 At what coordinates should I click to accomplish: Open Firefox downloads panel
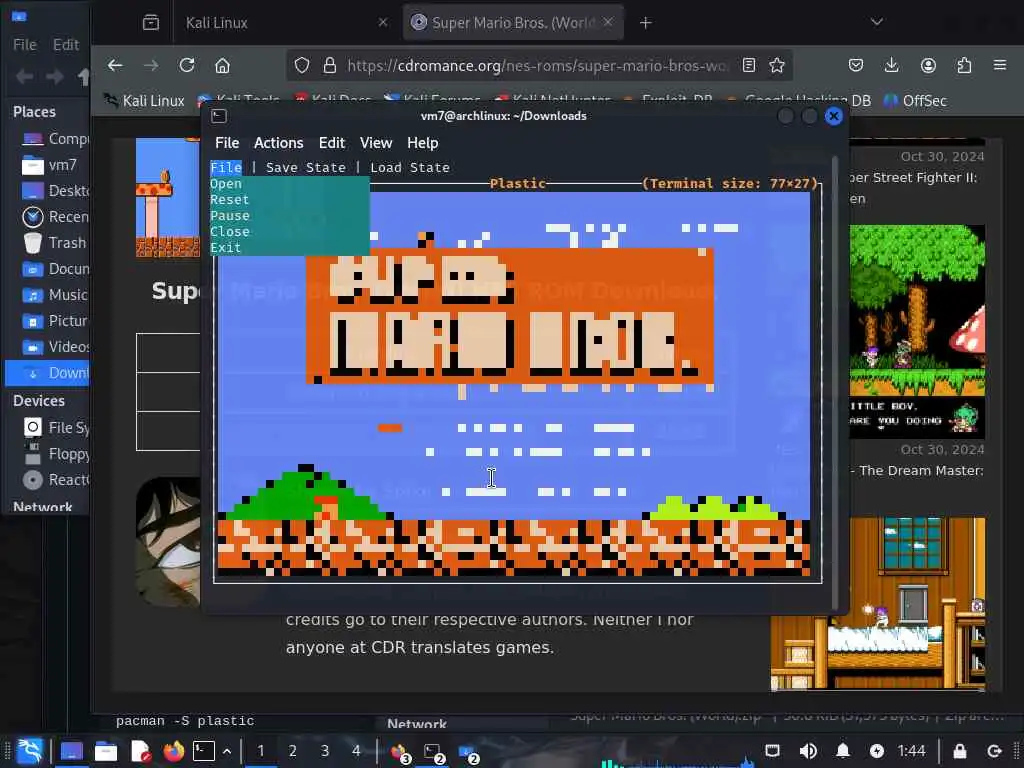coord(891,65)
